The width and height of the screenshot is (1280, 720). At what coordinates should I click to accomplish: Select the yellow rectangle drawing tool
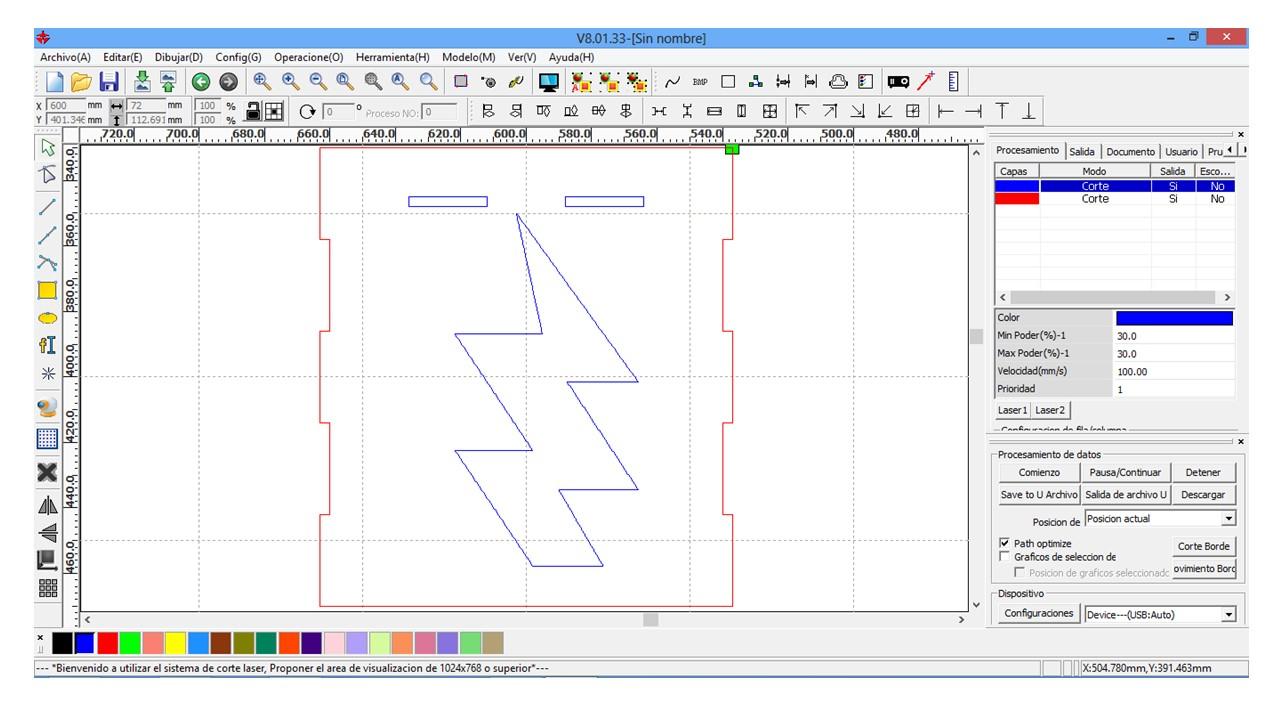(47, 290)
